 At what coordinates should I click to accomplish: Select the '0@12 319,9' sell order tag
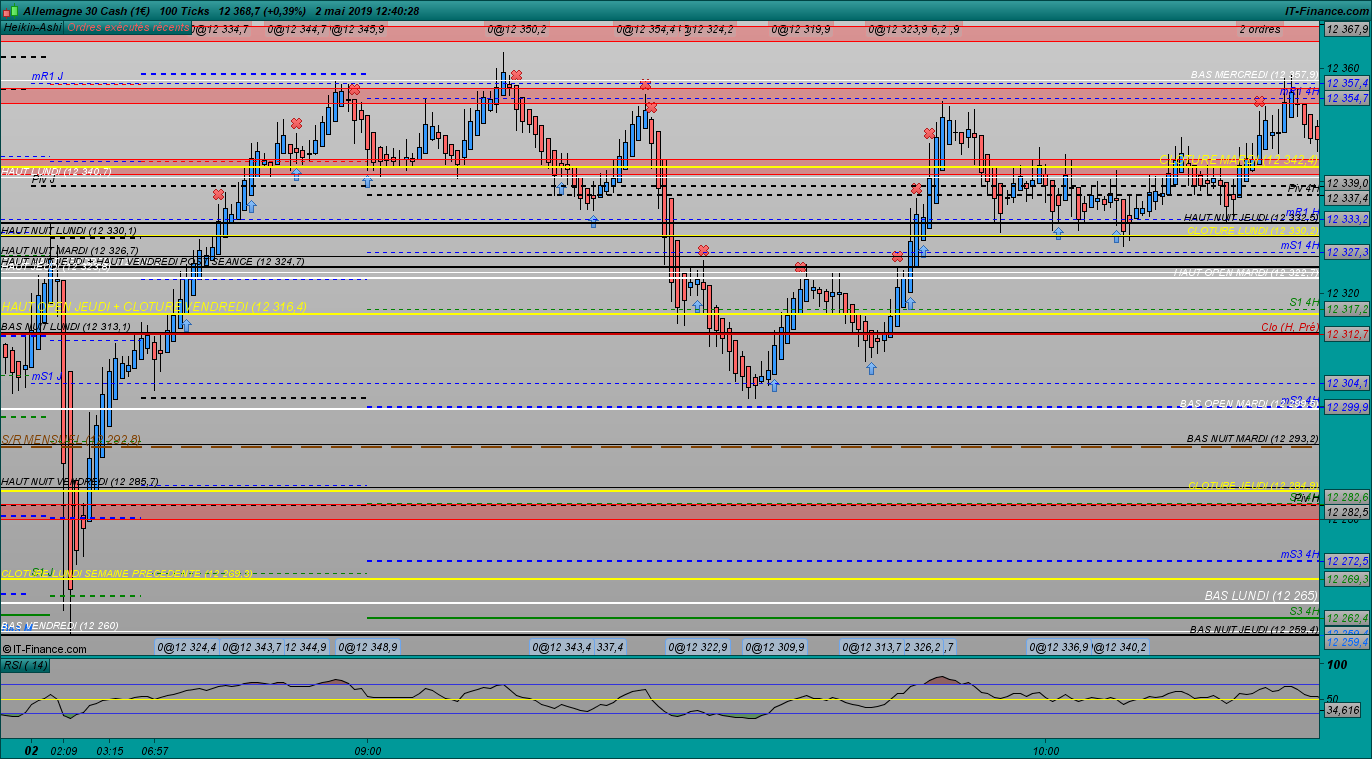[800, 30]
